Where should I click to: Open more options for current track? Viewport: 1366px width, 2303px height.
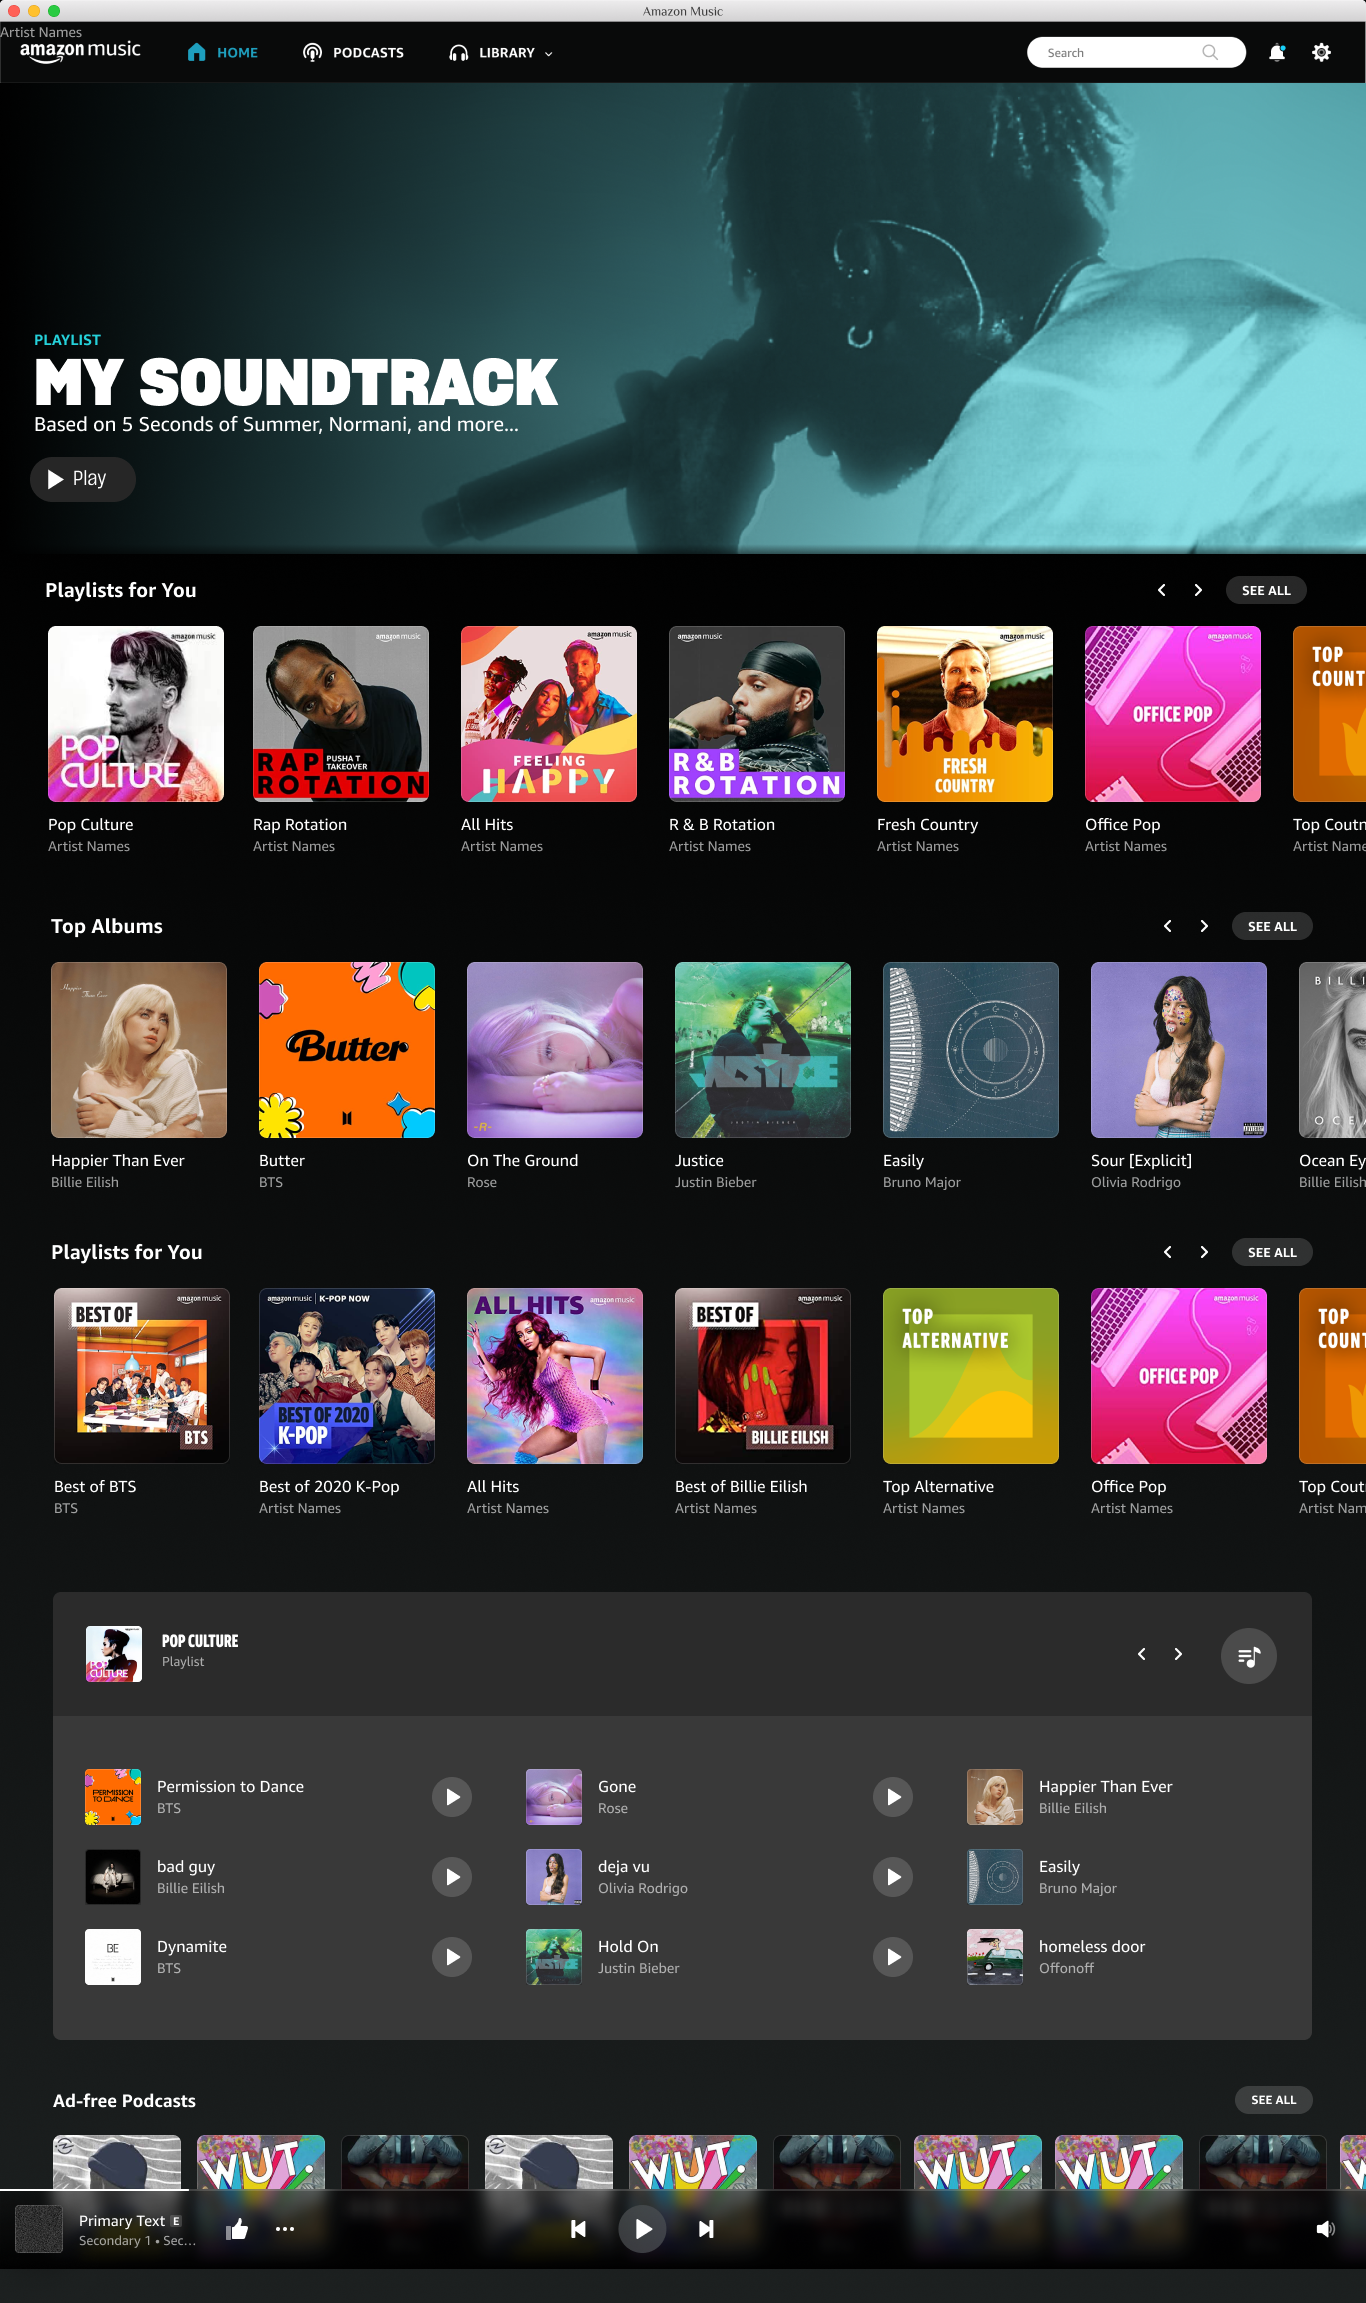click(x=285, y=2229)
